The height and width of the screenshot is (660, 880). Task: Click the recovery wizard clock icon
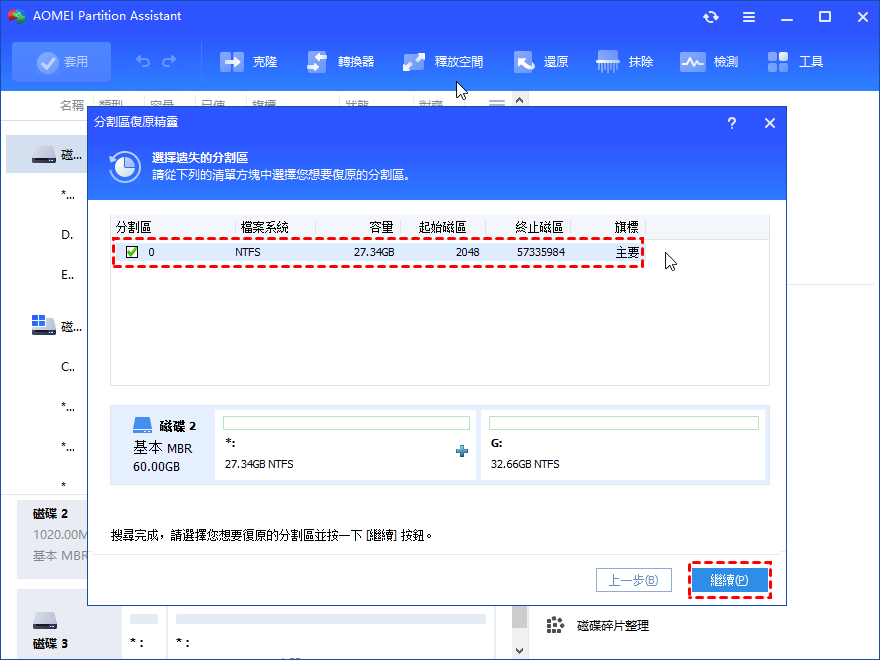point(125,167)
